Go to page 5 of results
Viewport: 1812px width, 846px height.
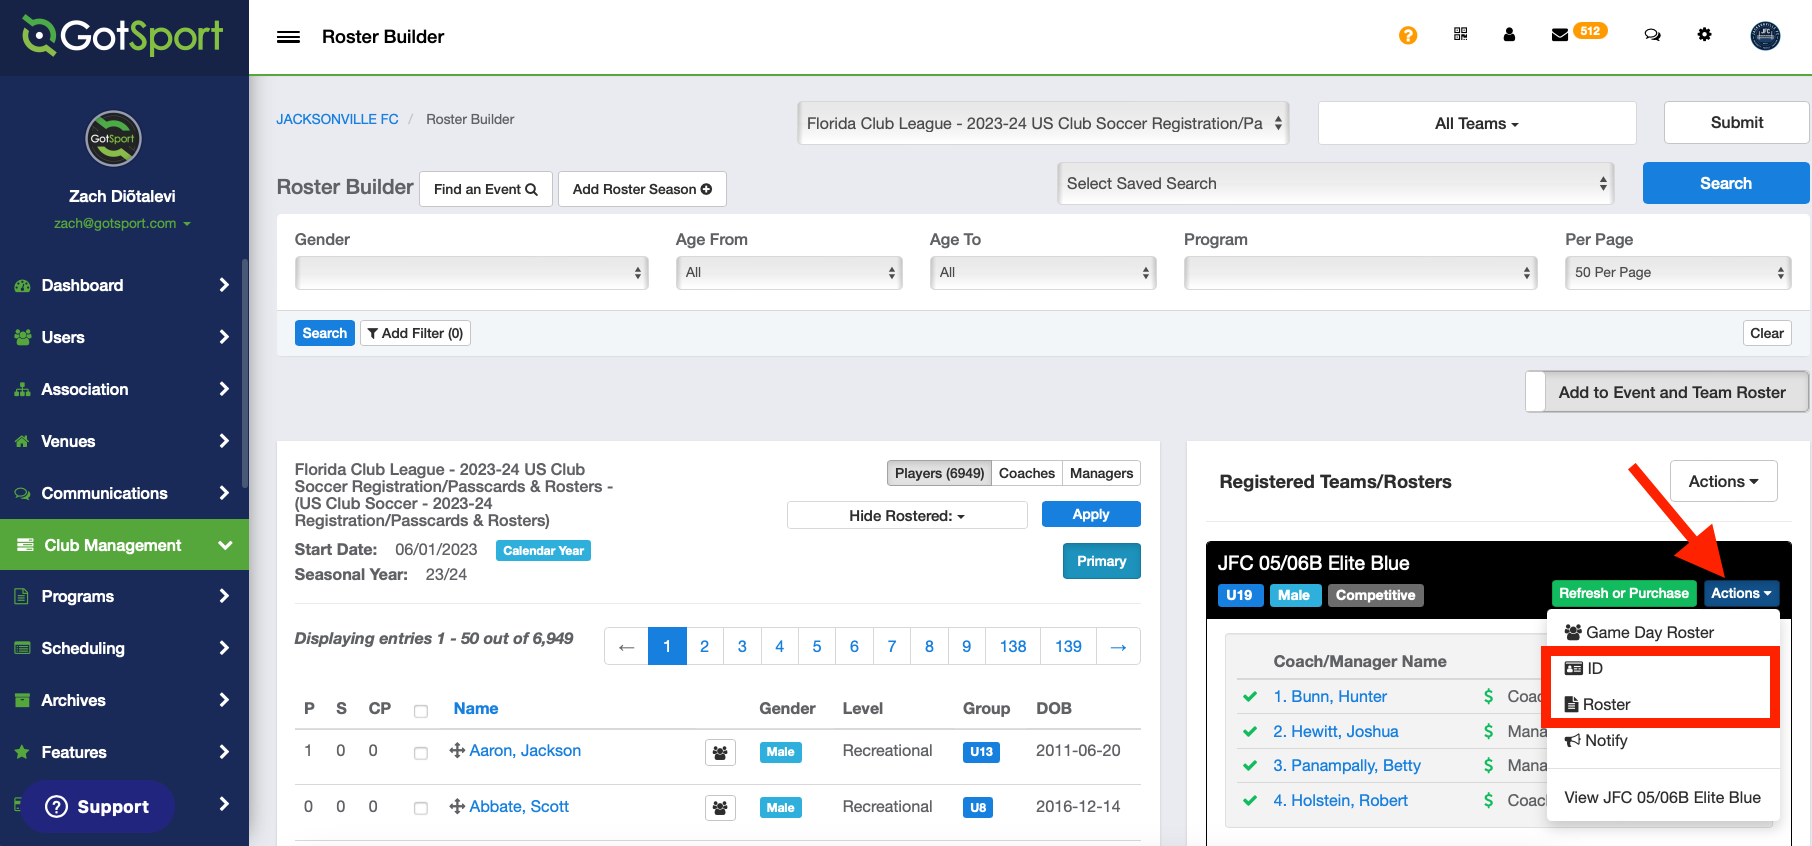coord(816,646)
